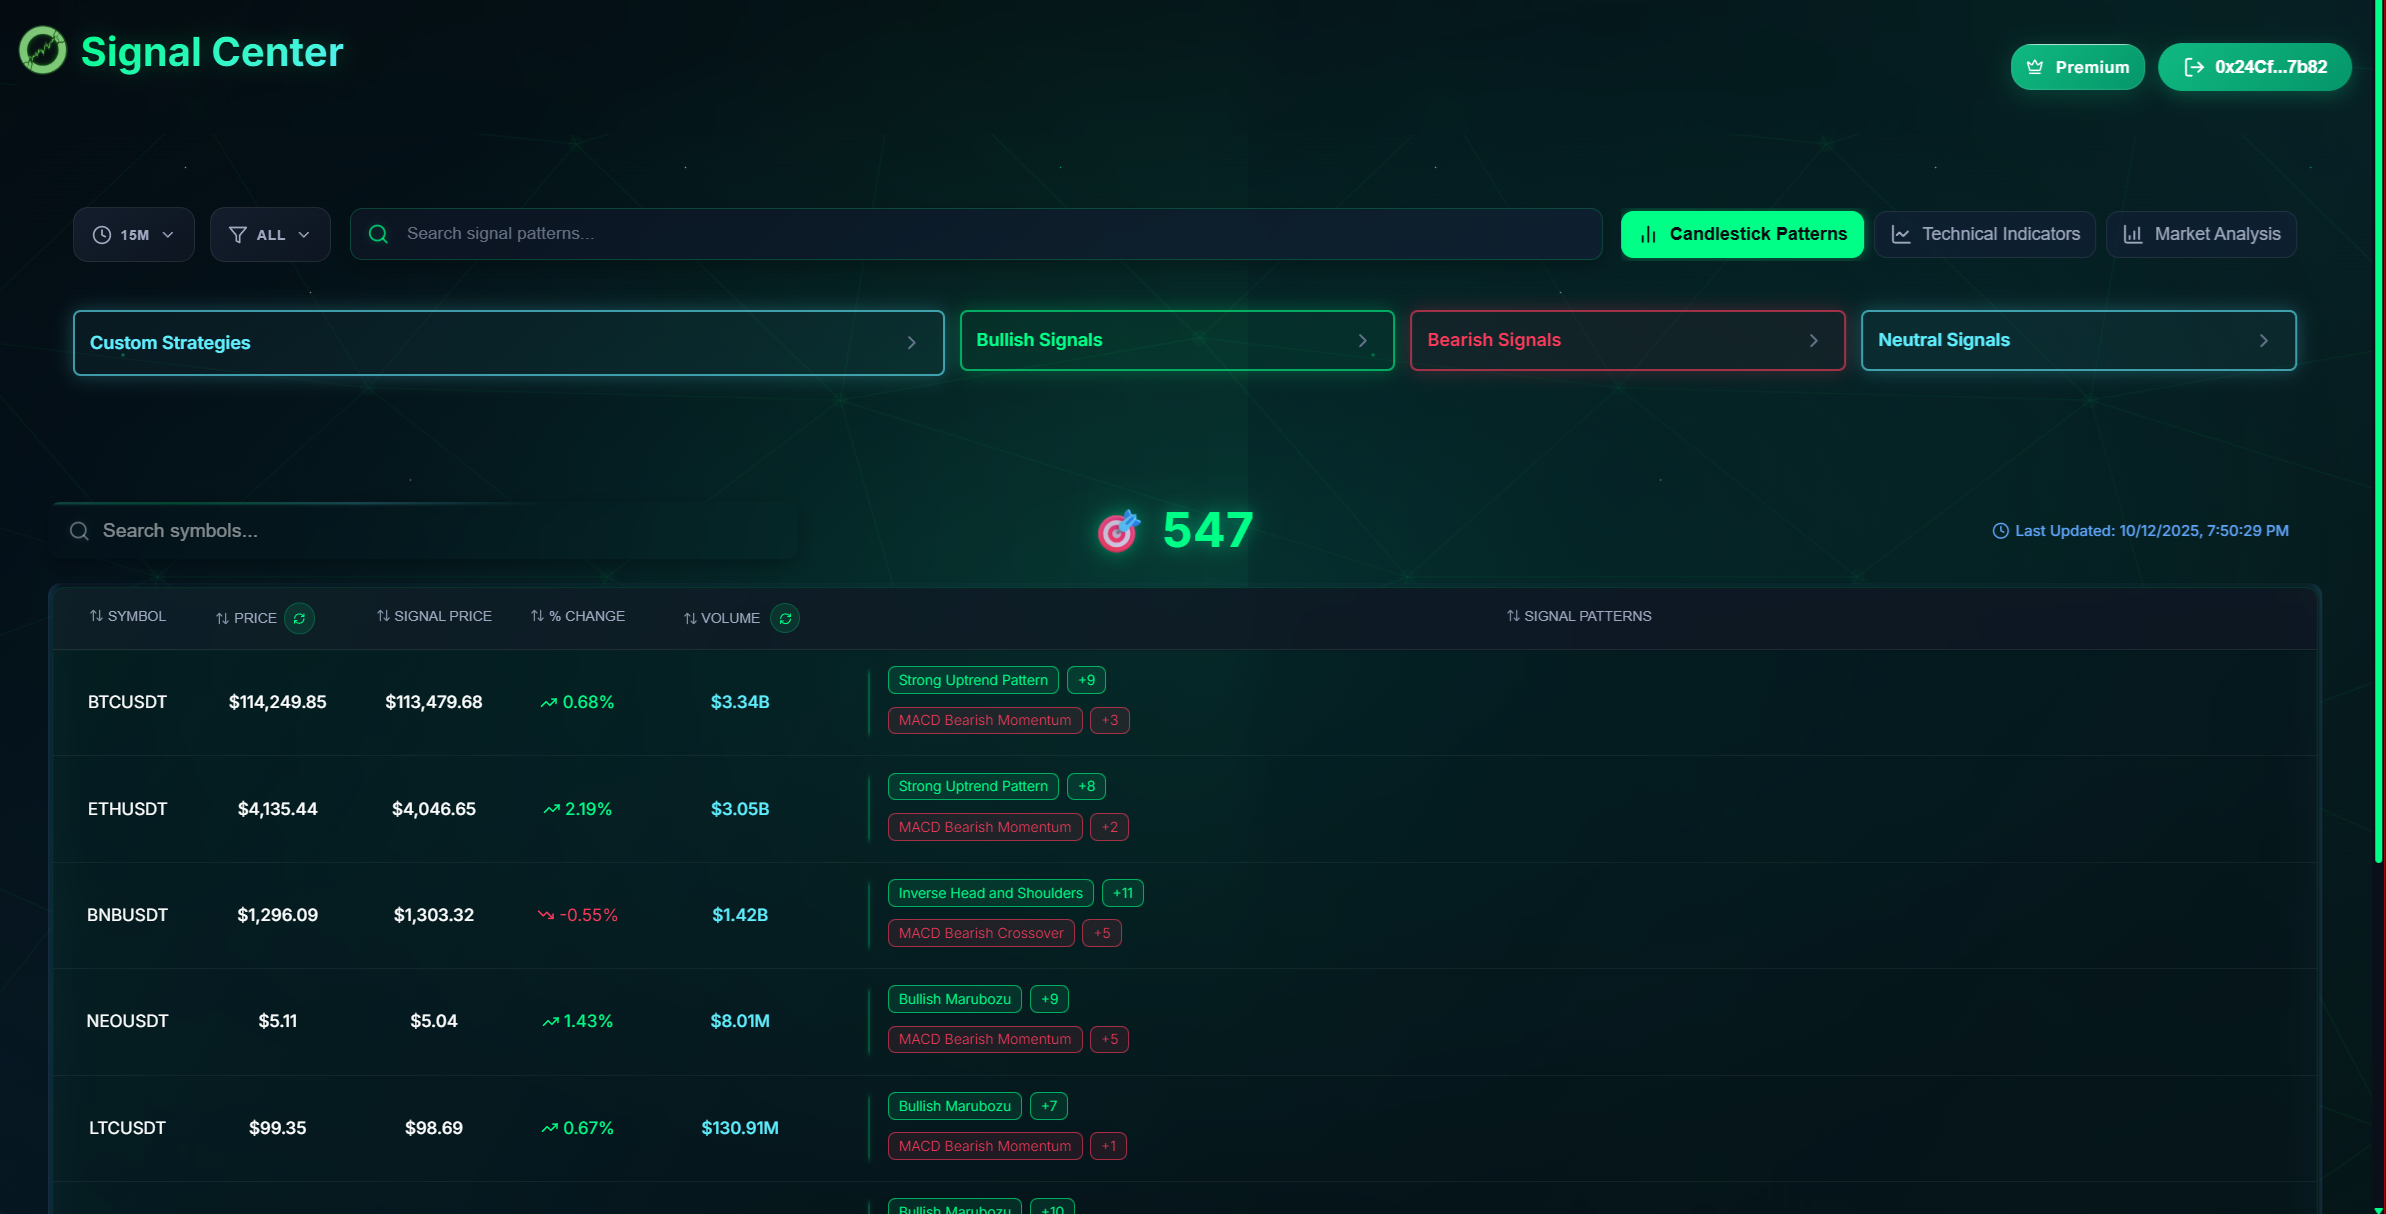
Task: Click the target icon beside 547
Action: point(1118,530)
